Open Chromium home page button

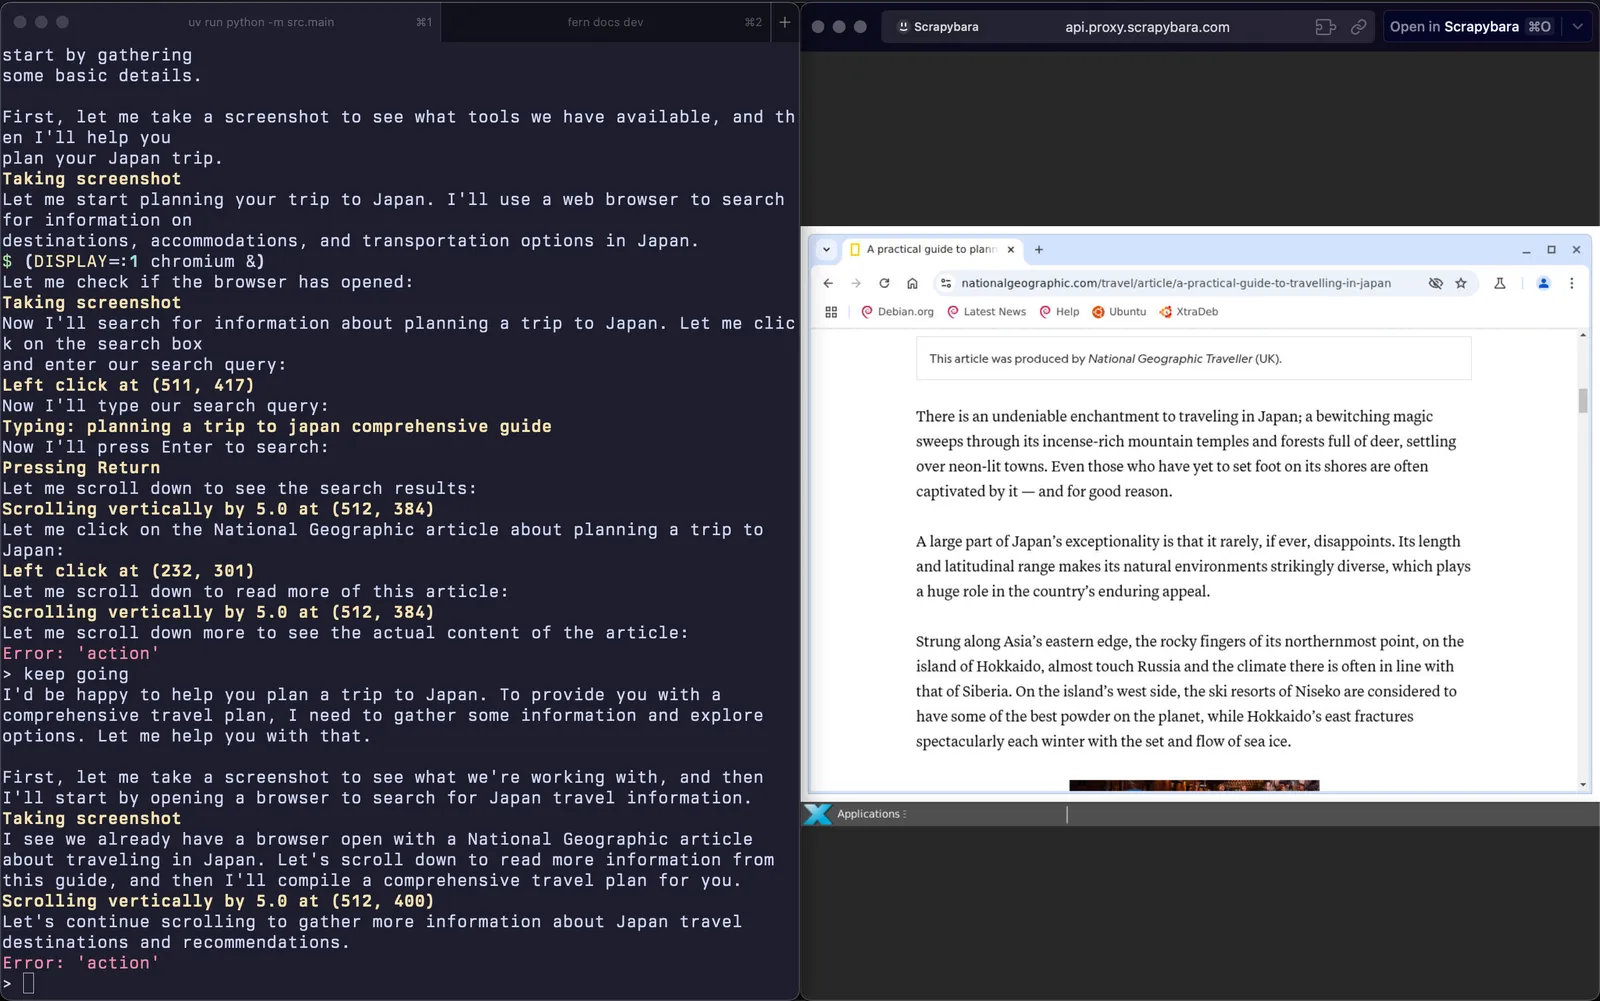(912, 283)
